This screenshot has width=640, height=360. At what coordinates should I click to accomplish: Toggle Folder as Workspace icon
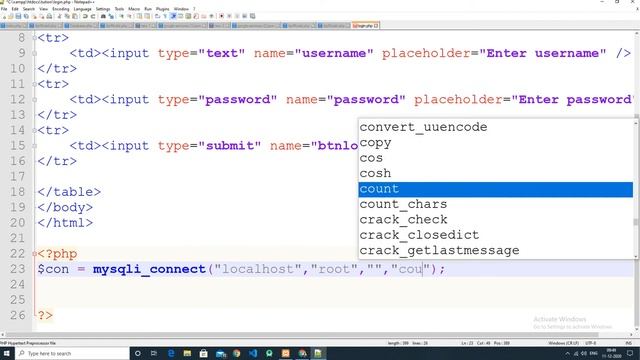coord(204,16)
